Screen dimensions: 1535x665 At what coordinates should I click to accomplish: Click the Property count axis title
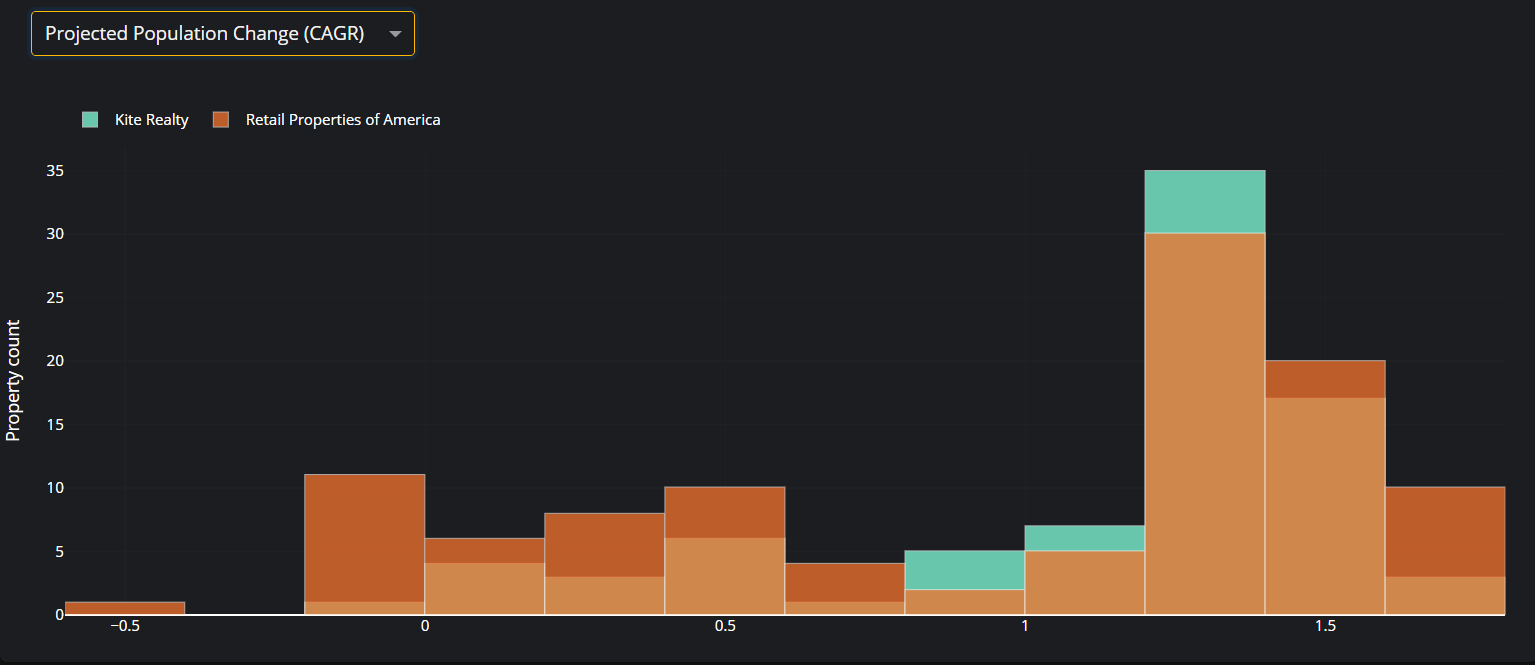[13, 380]
